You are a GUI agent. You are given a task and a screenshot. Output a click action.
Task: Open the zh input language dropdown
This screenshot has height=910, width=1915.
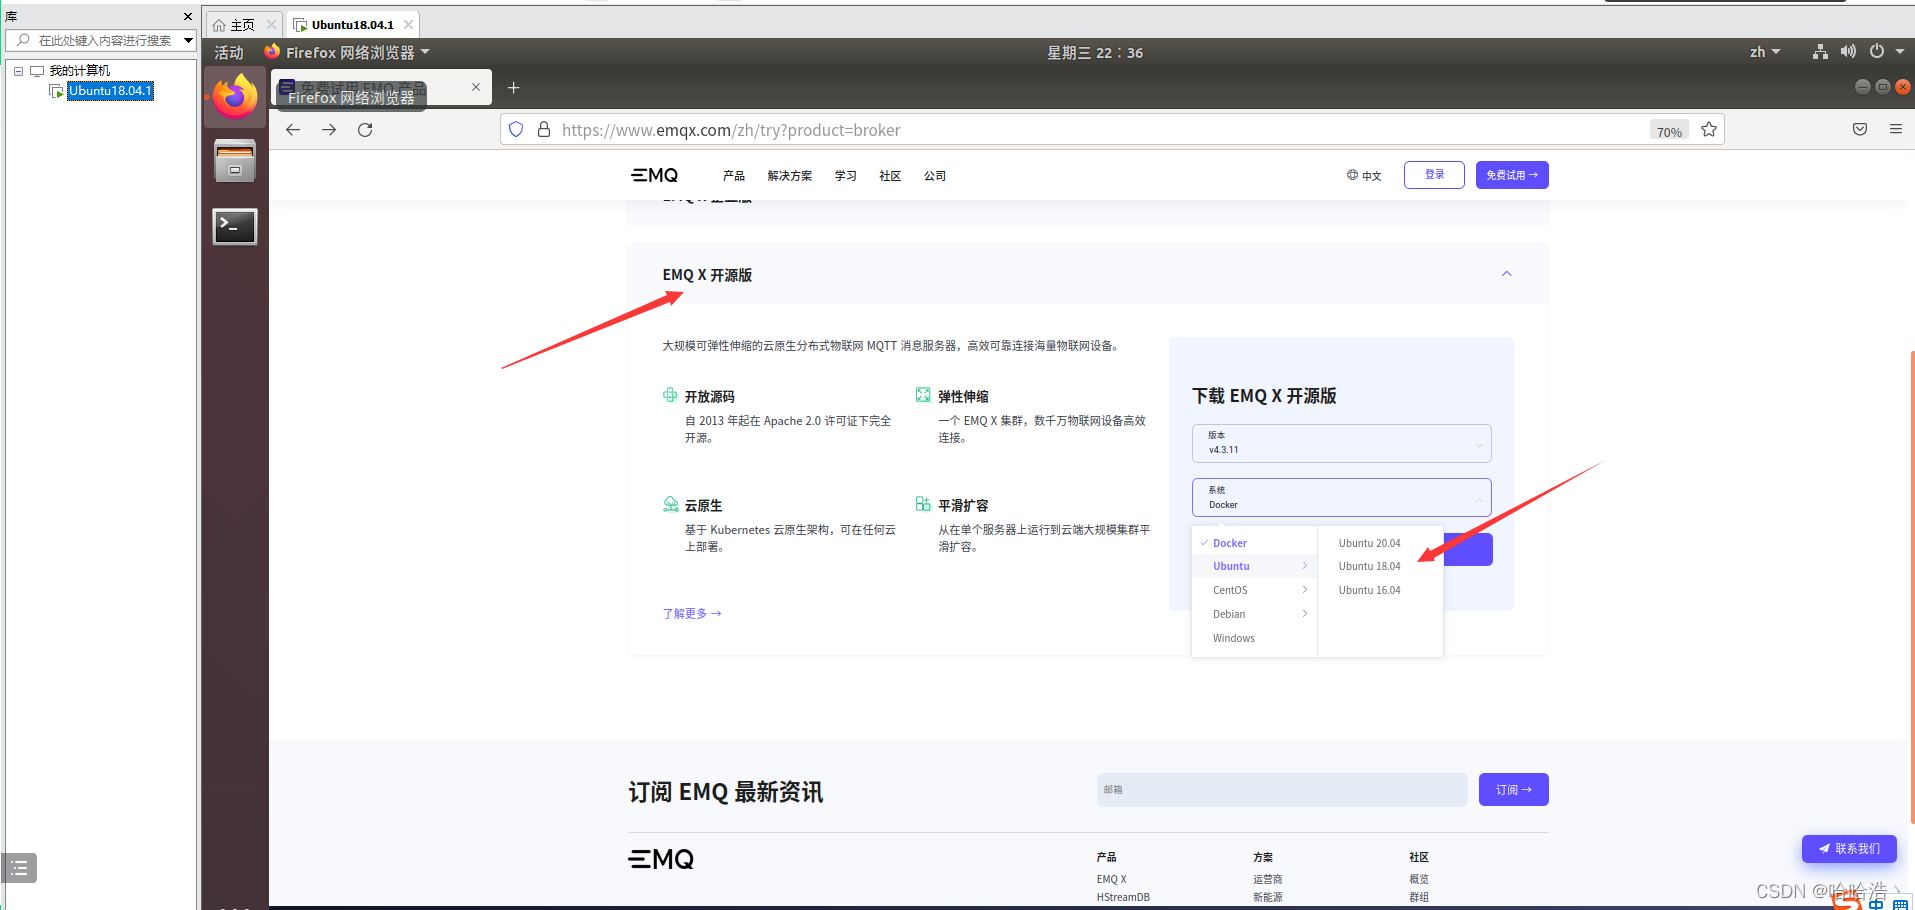1765,52
